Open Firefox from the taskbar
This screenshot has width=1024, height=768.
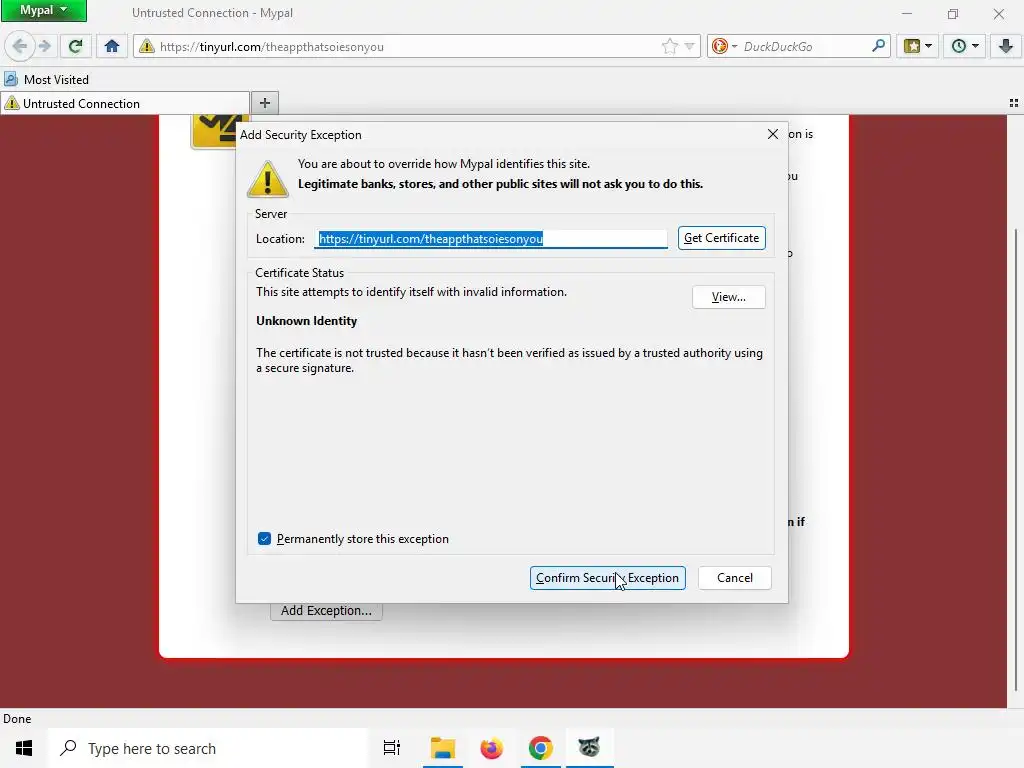tap(492, 748)
